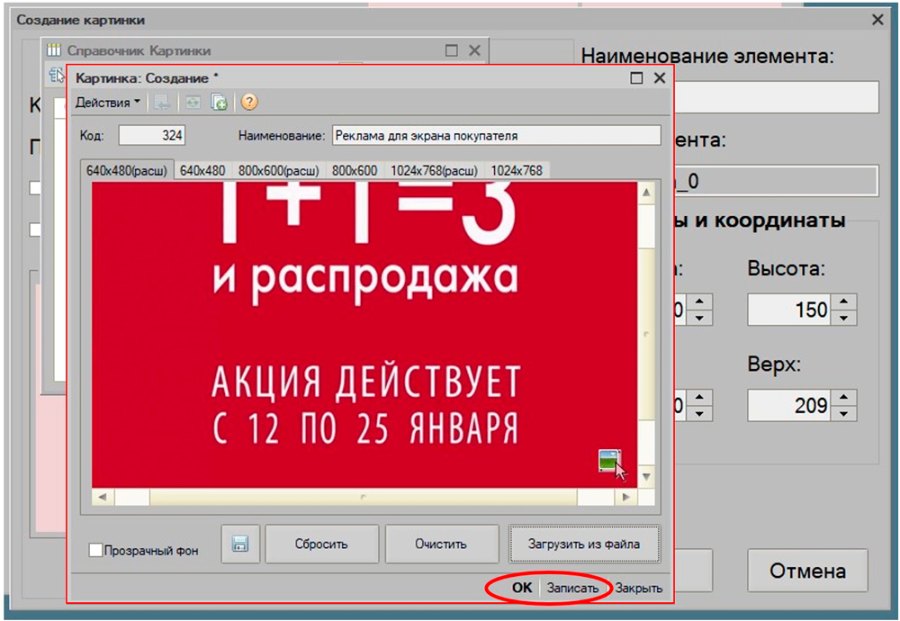Click the floppy disk save image icon
The width and height of the screenshot is (900, 621).
(240, 544)
